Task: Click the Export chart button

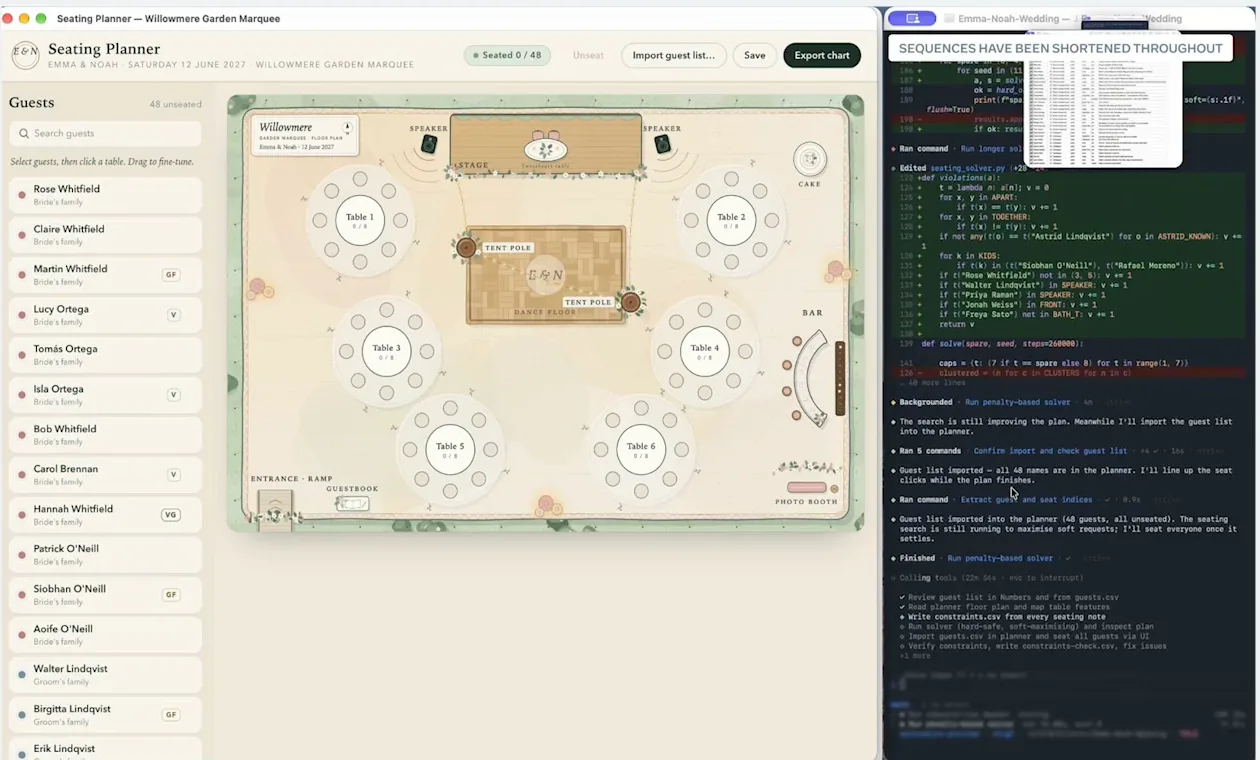Action: click(x=822, y=55)
